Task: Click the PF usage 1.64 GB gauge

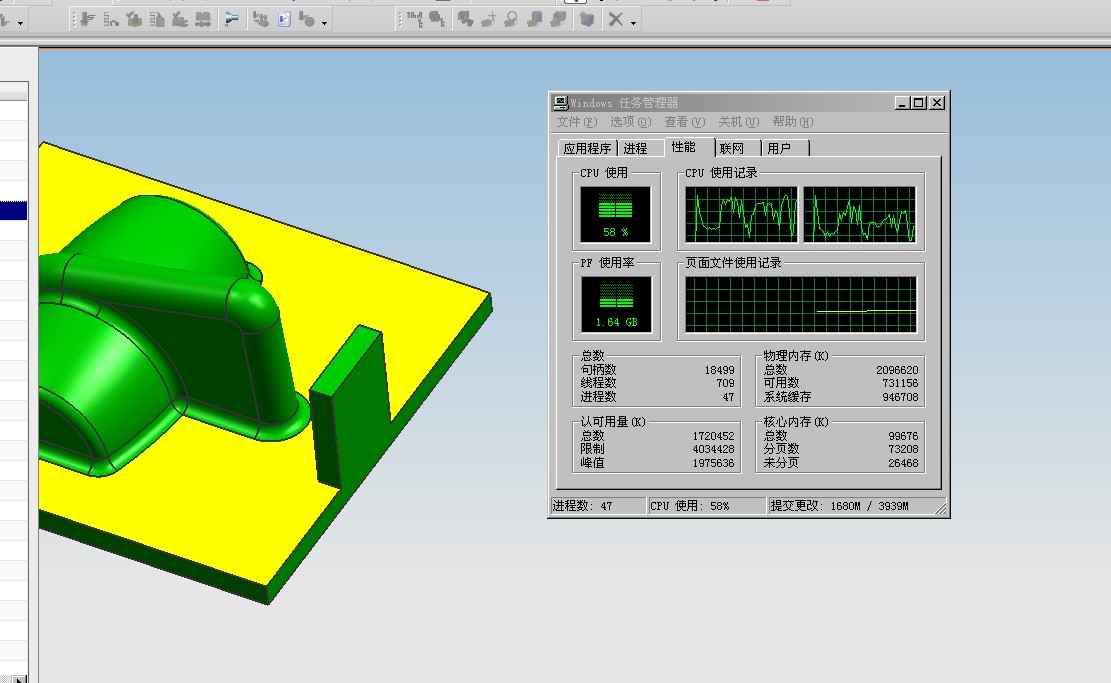Action: [616, 305]
